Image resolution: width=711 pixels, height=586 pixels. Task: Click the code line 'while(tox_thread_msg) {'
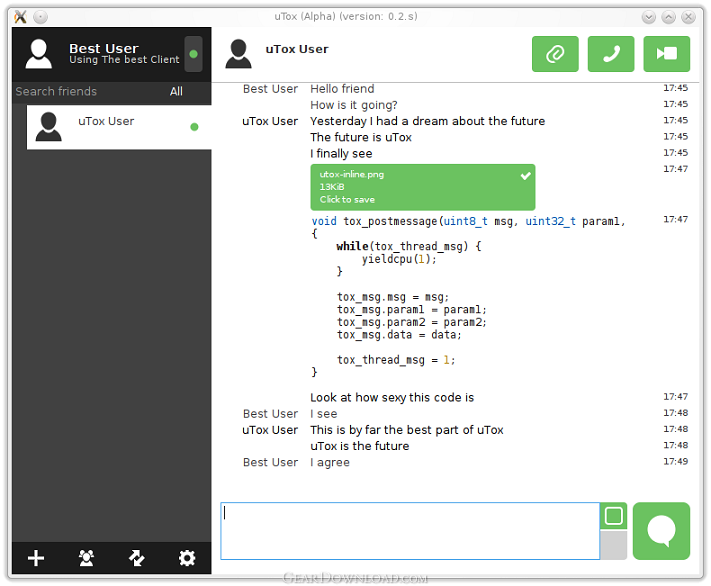[x=409, y=246]
